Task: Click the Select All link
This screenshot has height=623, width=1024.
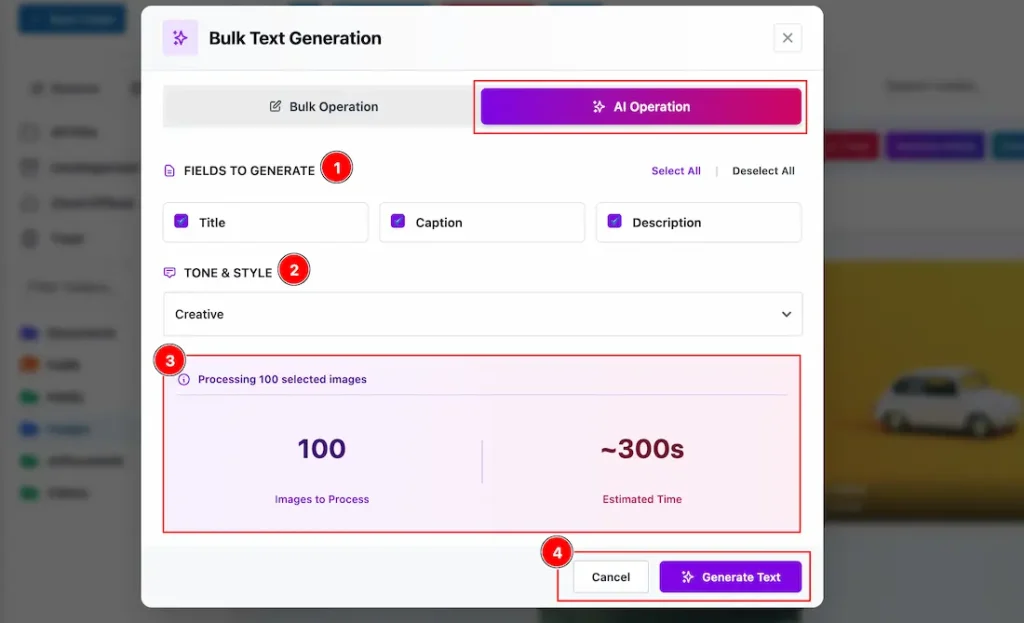Action: tap(676, 170)
